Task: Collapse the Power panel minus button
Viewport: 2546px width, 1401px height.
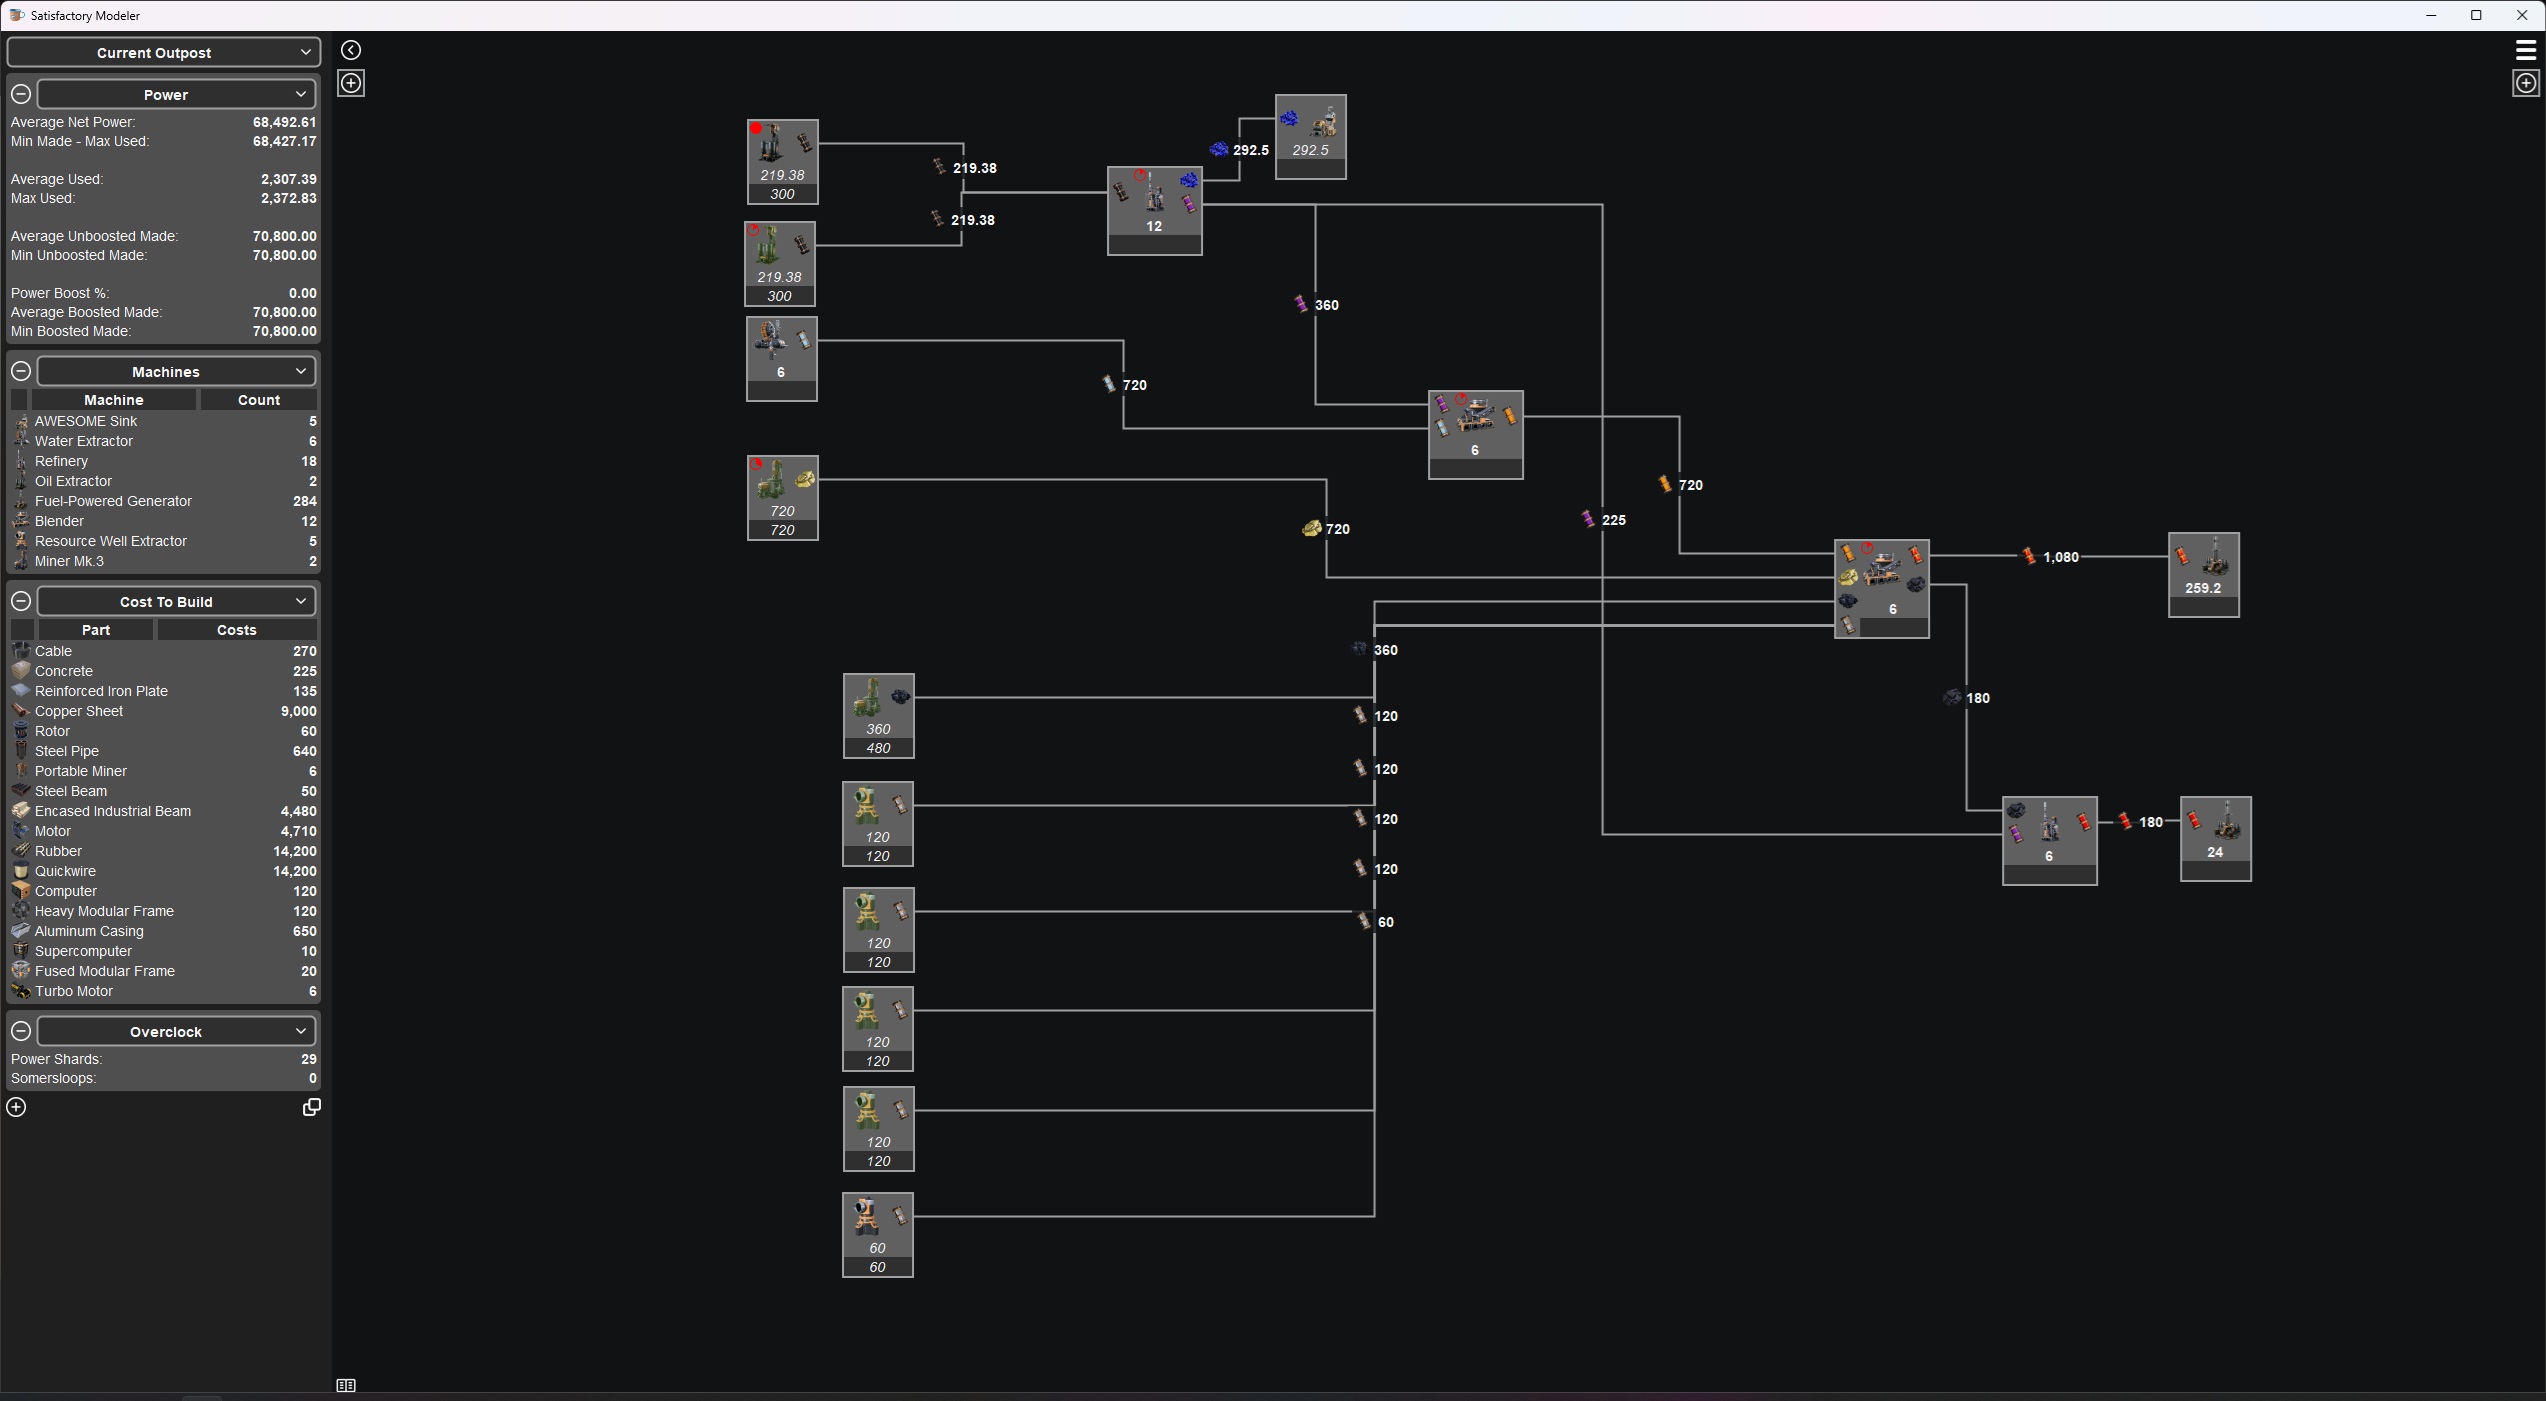Action: 21,94
